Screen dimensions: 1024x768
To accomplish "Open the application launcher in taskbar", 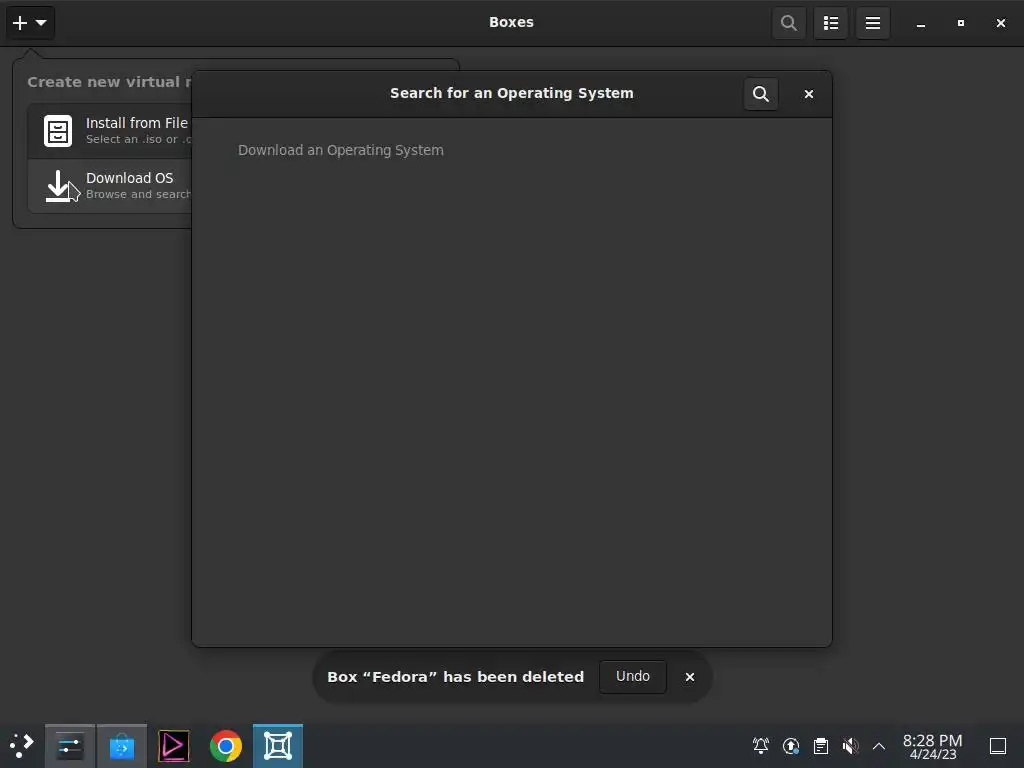I will [22, 746].
